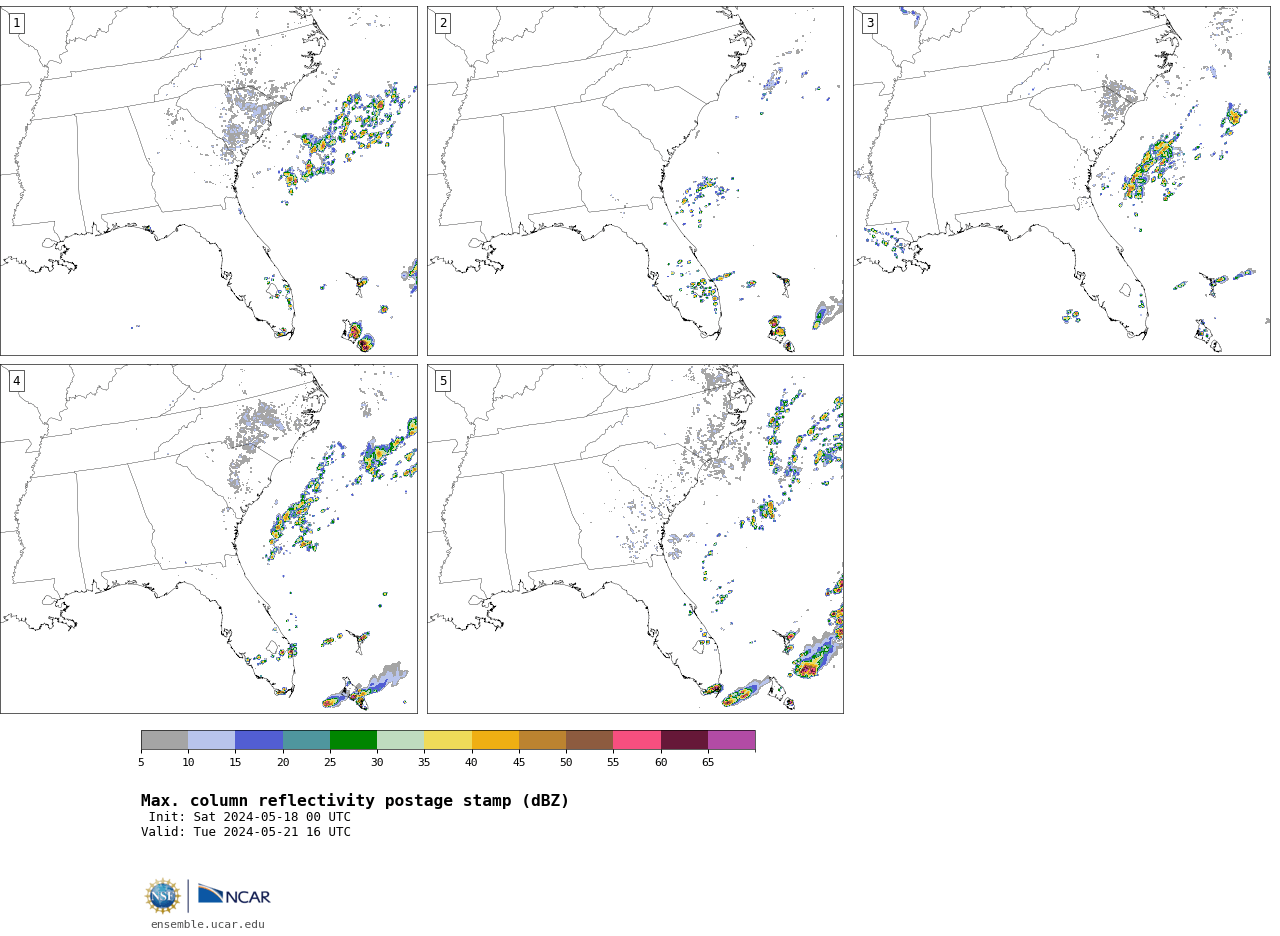Image resolution: width=1280 pixels, height=936 pixels.
Task: Click the Valid: Tue 2024-05-21 16 UTC text
Action: pos(246,832)
